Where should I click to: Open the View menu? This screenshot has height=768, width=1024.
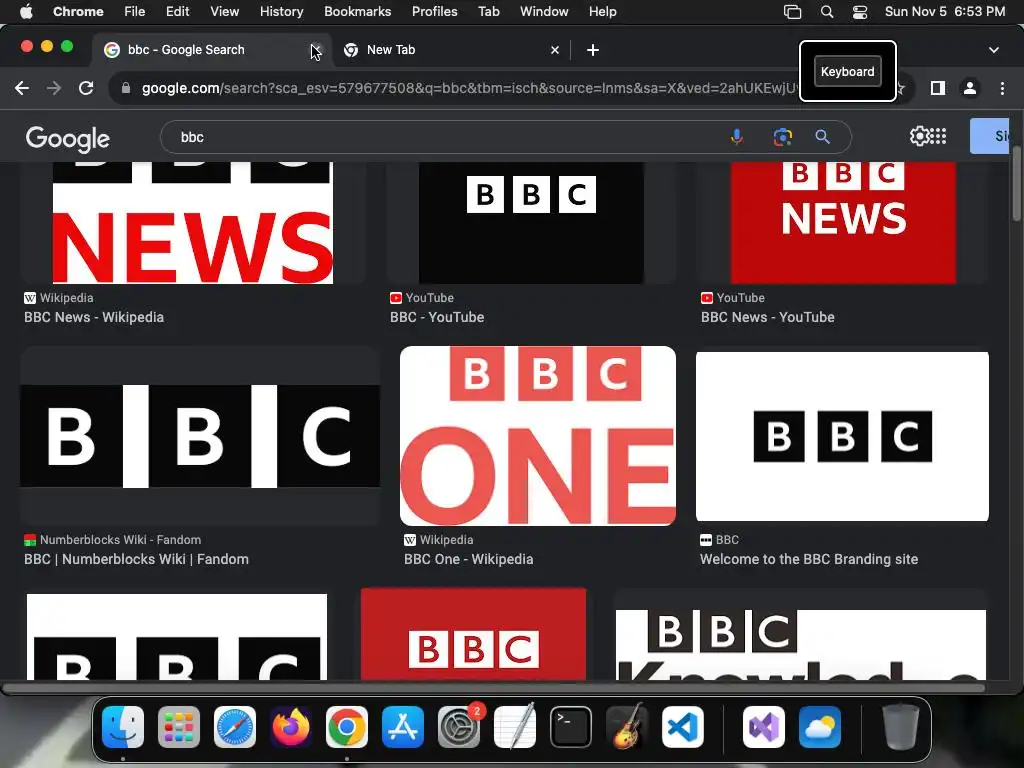(x=225, y=12)
